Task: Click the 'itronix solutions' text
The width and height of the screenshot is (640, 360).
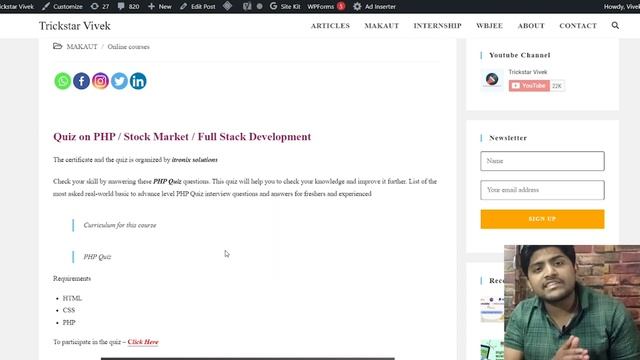Action: (x=195, y=160)
